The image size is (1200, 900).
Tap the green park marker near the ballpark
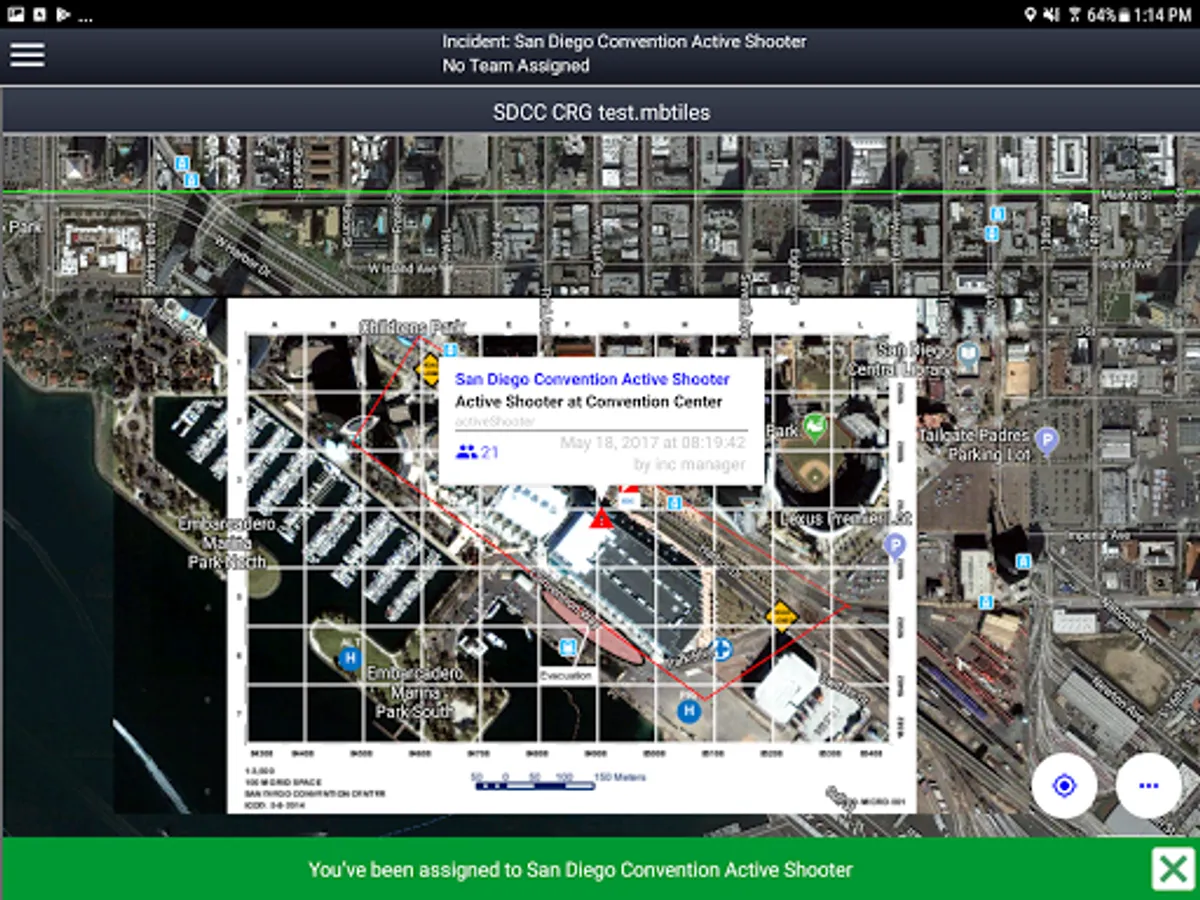pyautogui.click(x=815, y=427)
